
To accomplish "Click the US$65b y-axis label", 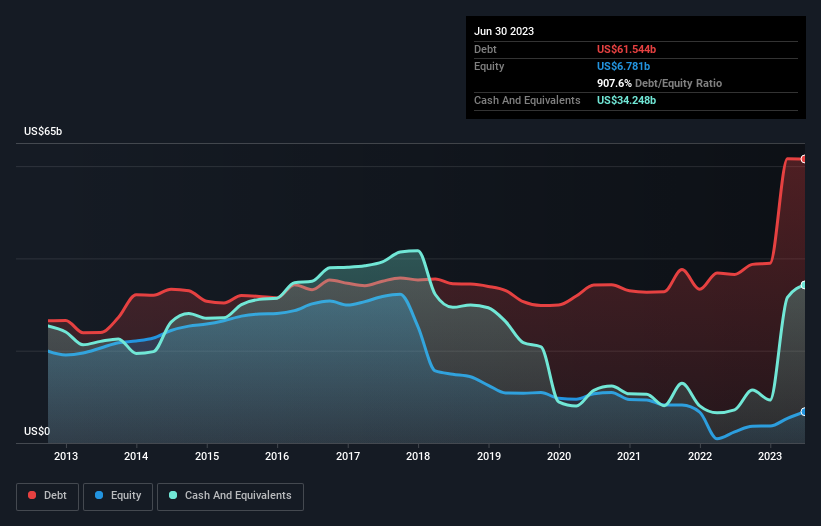I will pyautogui.click(x=43, y=131).
